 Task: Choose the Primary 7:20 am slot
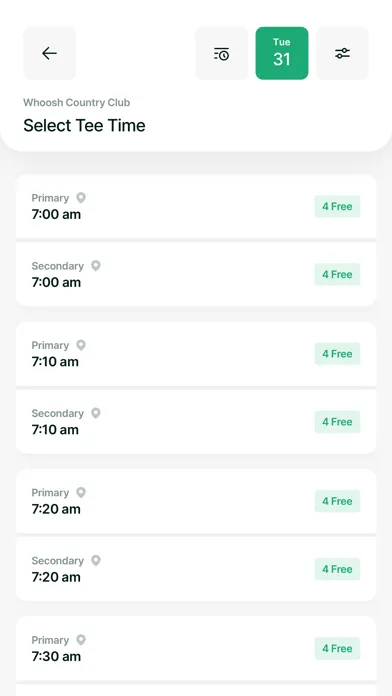point(196,501)
